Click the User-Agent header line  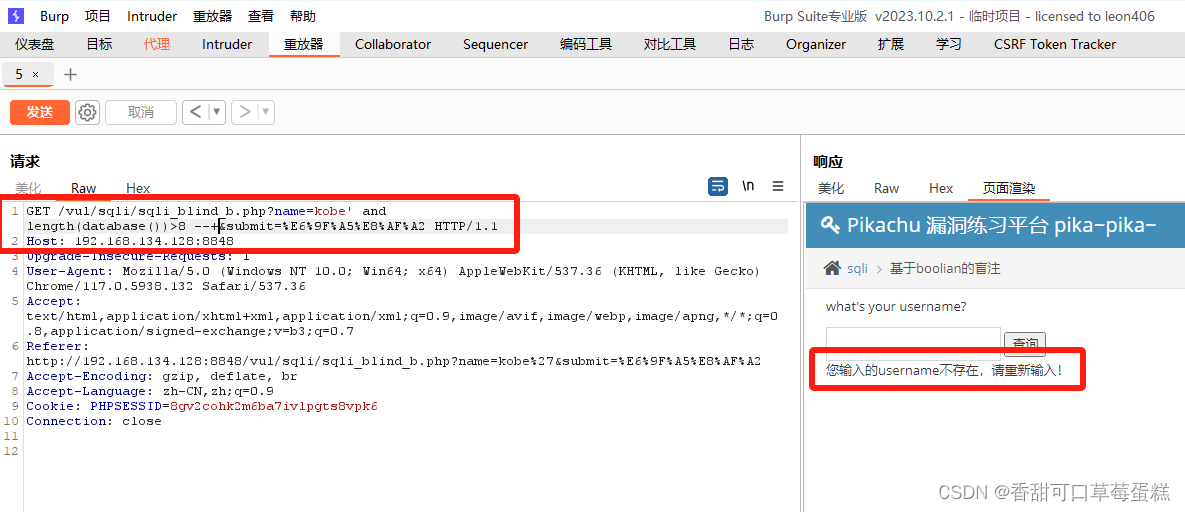pyautogui.click(x=393, y=278)
